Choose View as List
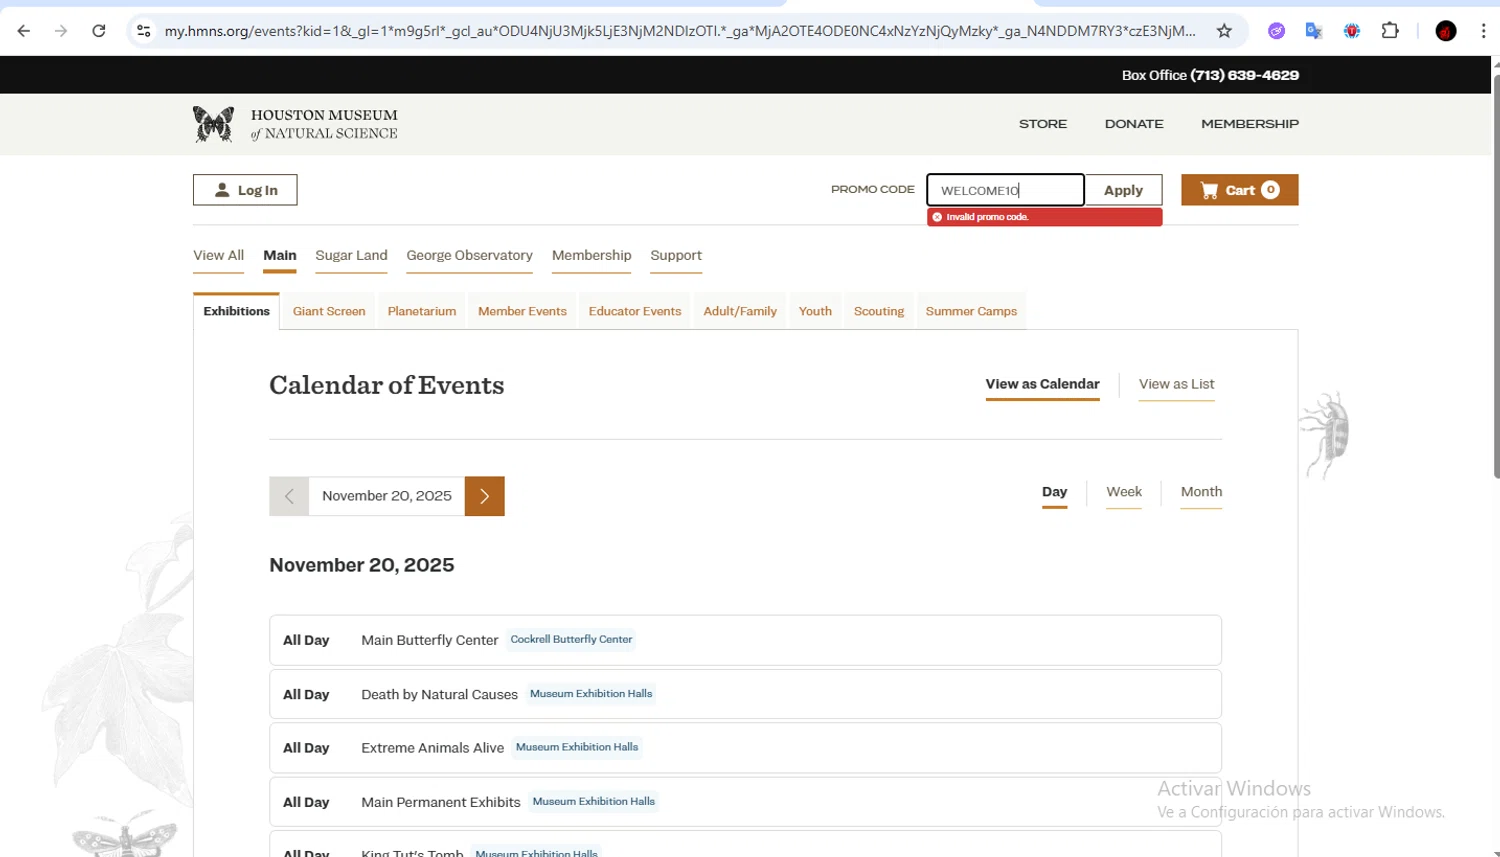1500x857 pixels. (x=1176, y=385)
